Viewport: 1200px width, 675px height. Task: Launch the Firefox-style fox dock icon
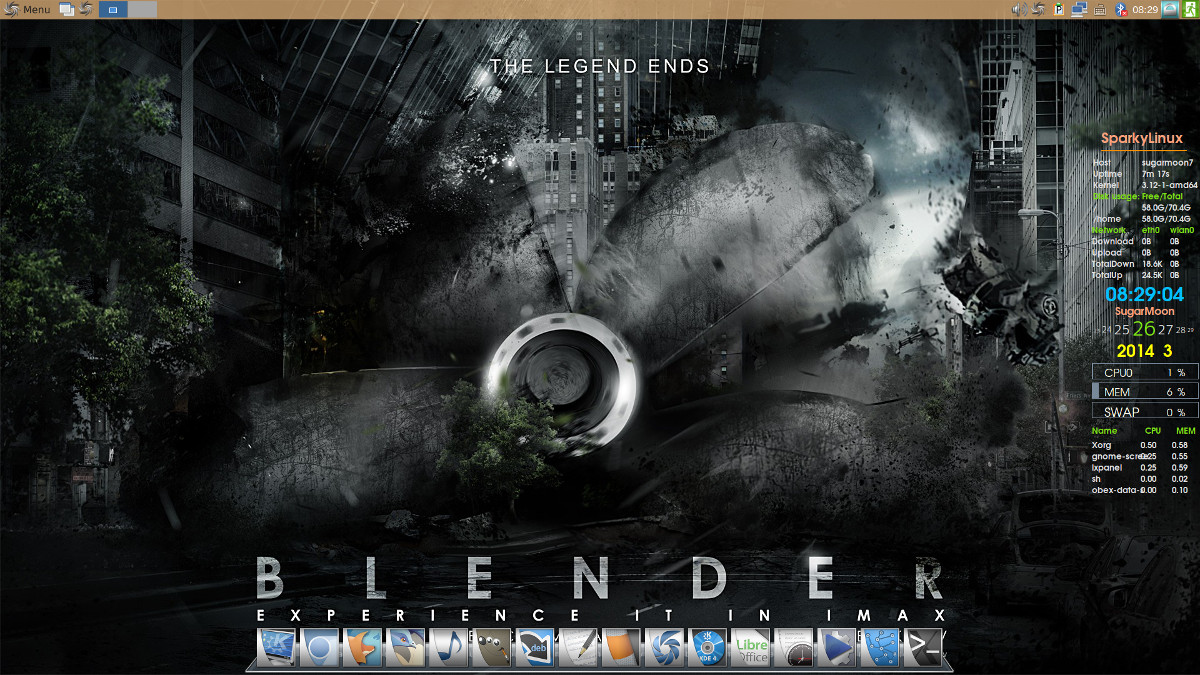(362, 649)
